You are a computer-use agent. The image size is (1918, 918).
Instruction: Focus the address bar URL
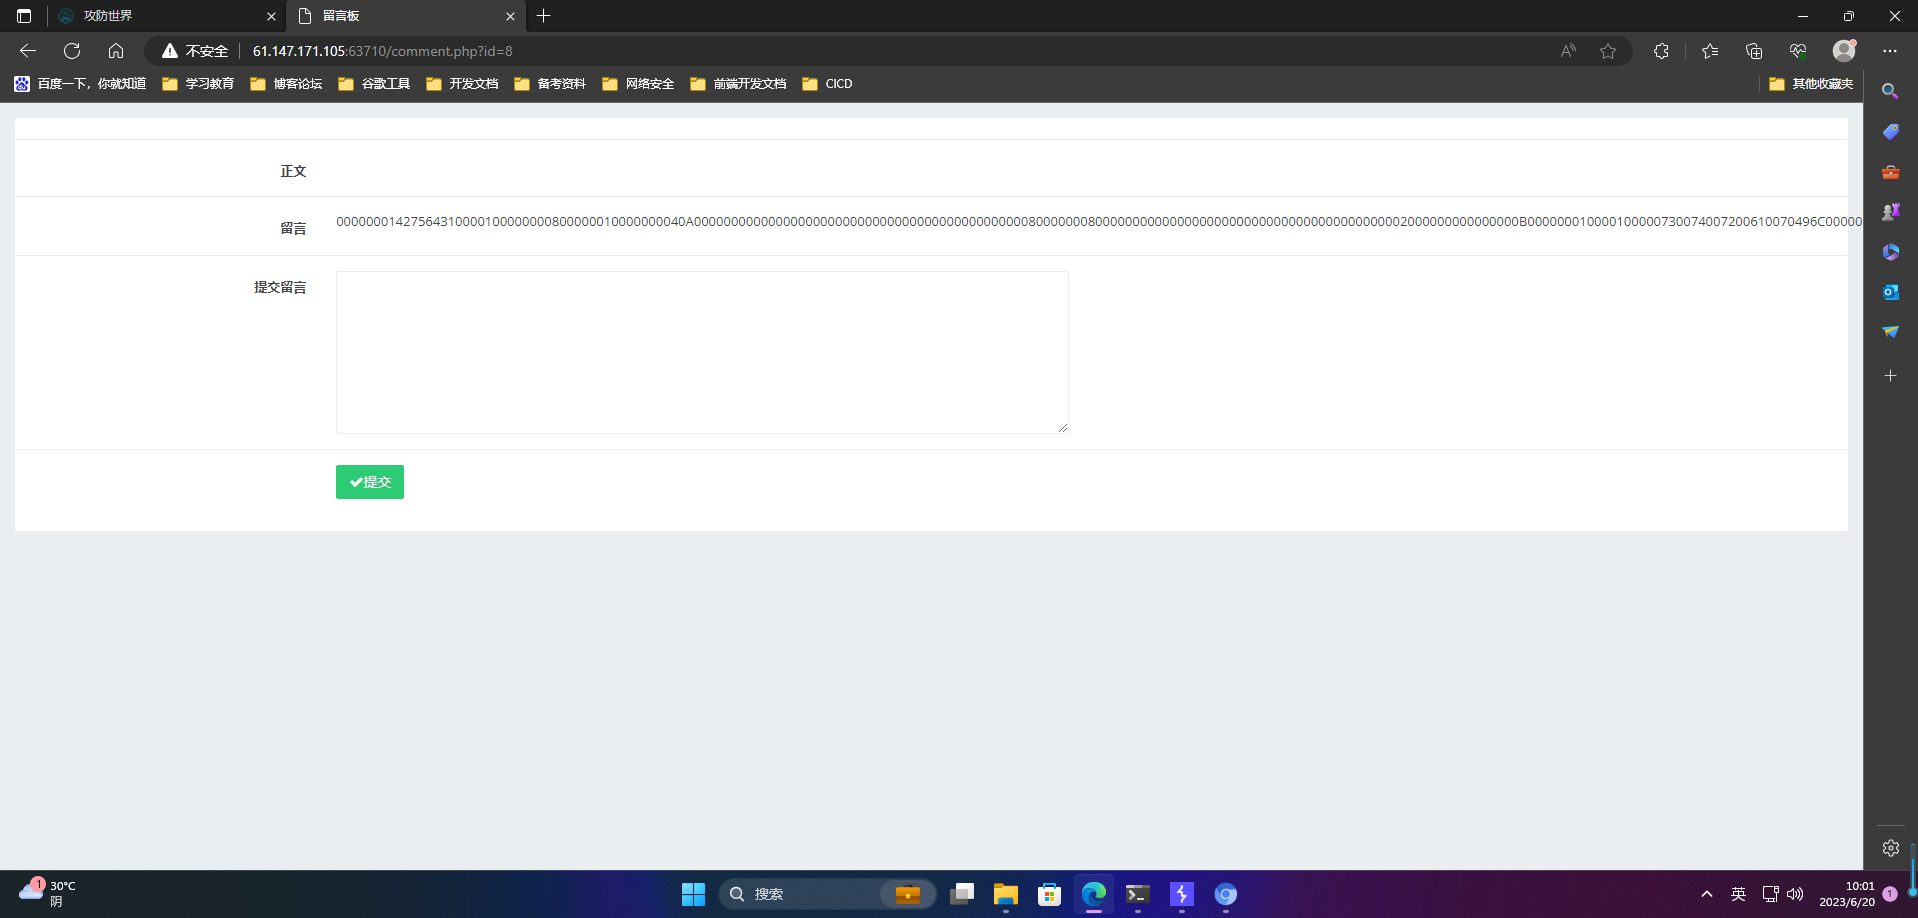pyautogui.click(x=382, y=51)
